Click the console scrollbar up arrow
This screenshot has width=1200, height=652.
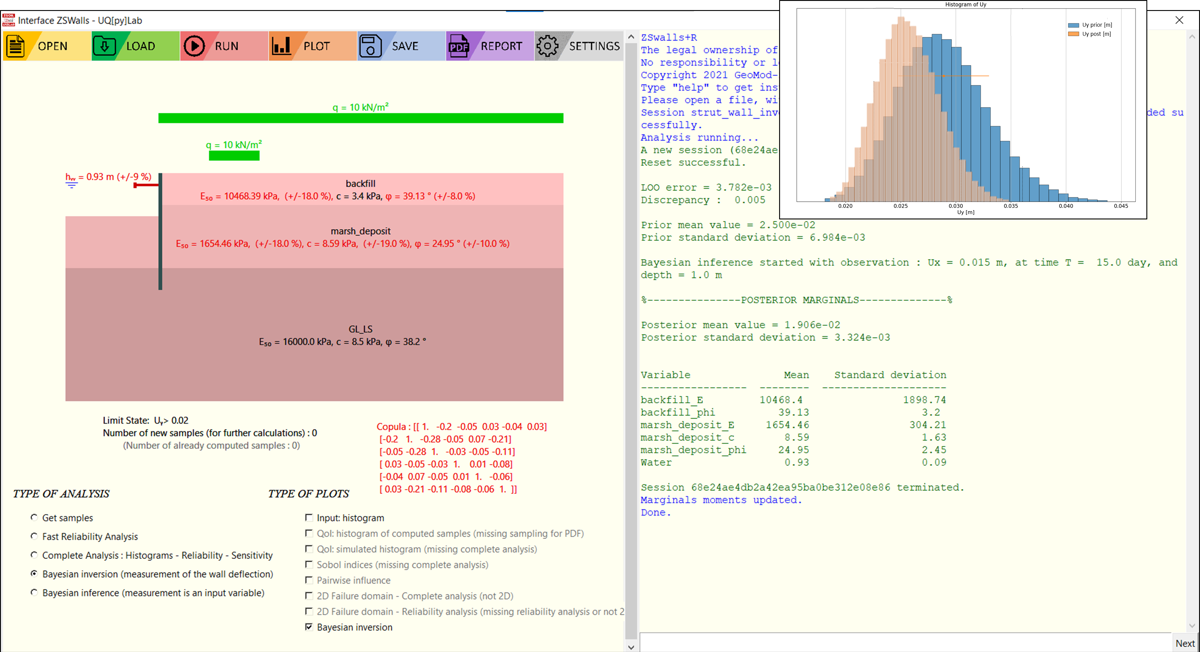pos(630,38)
